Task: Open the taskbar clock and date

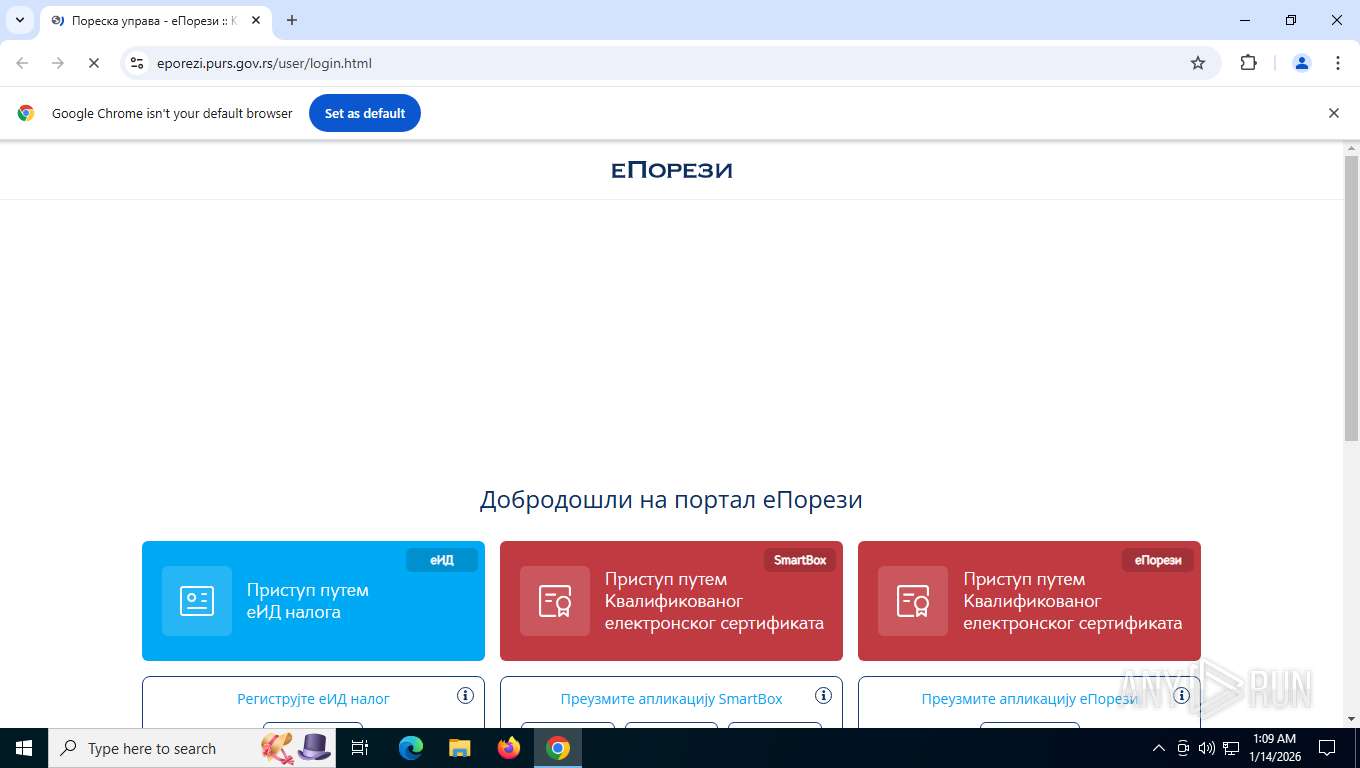Action: click(x=1274, y=748)
